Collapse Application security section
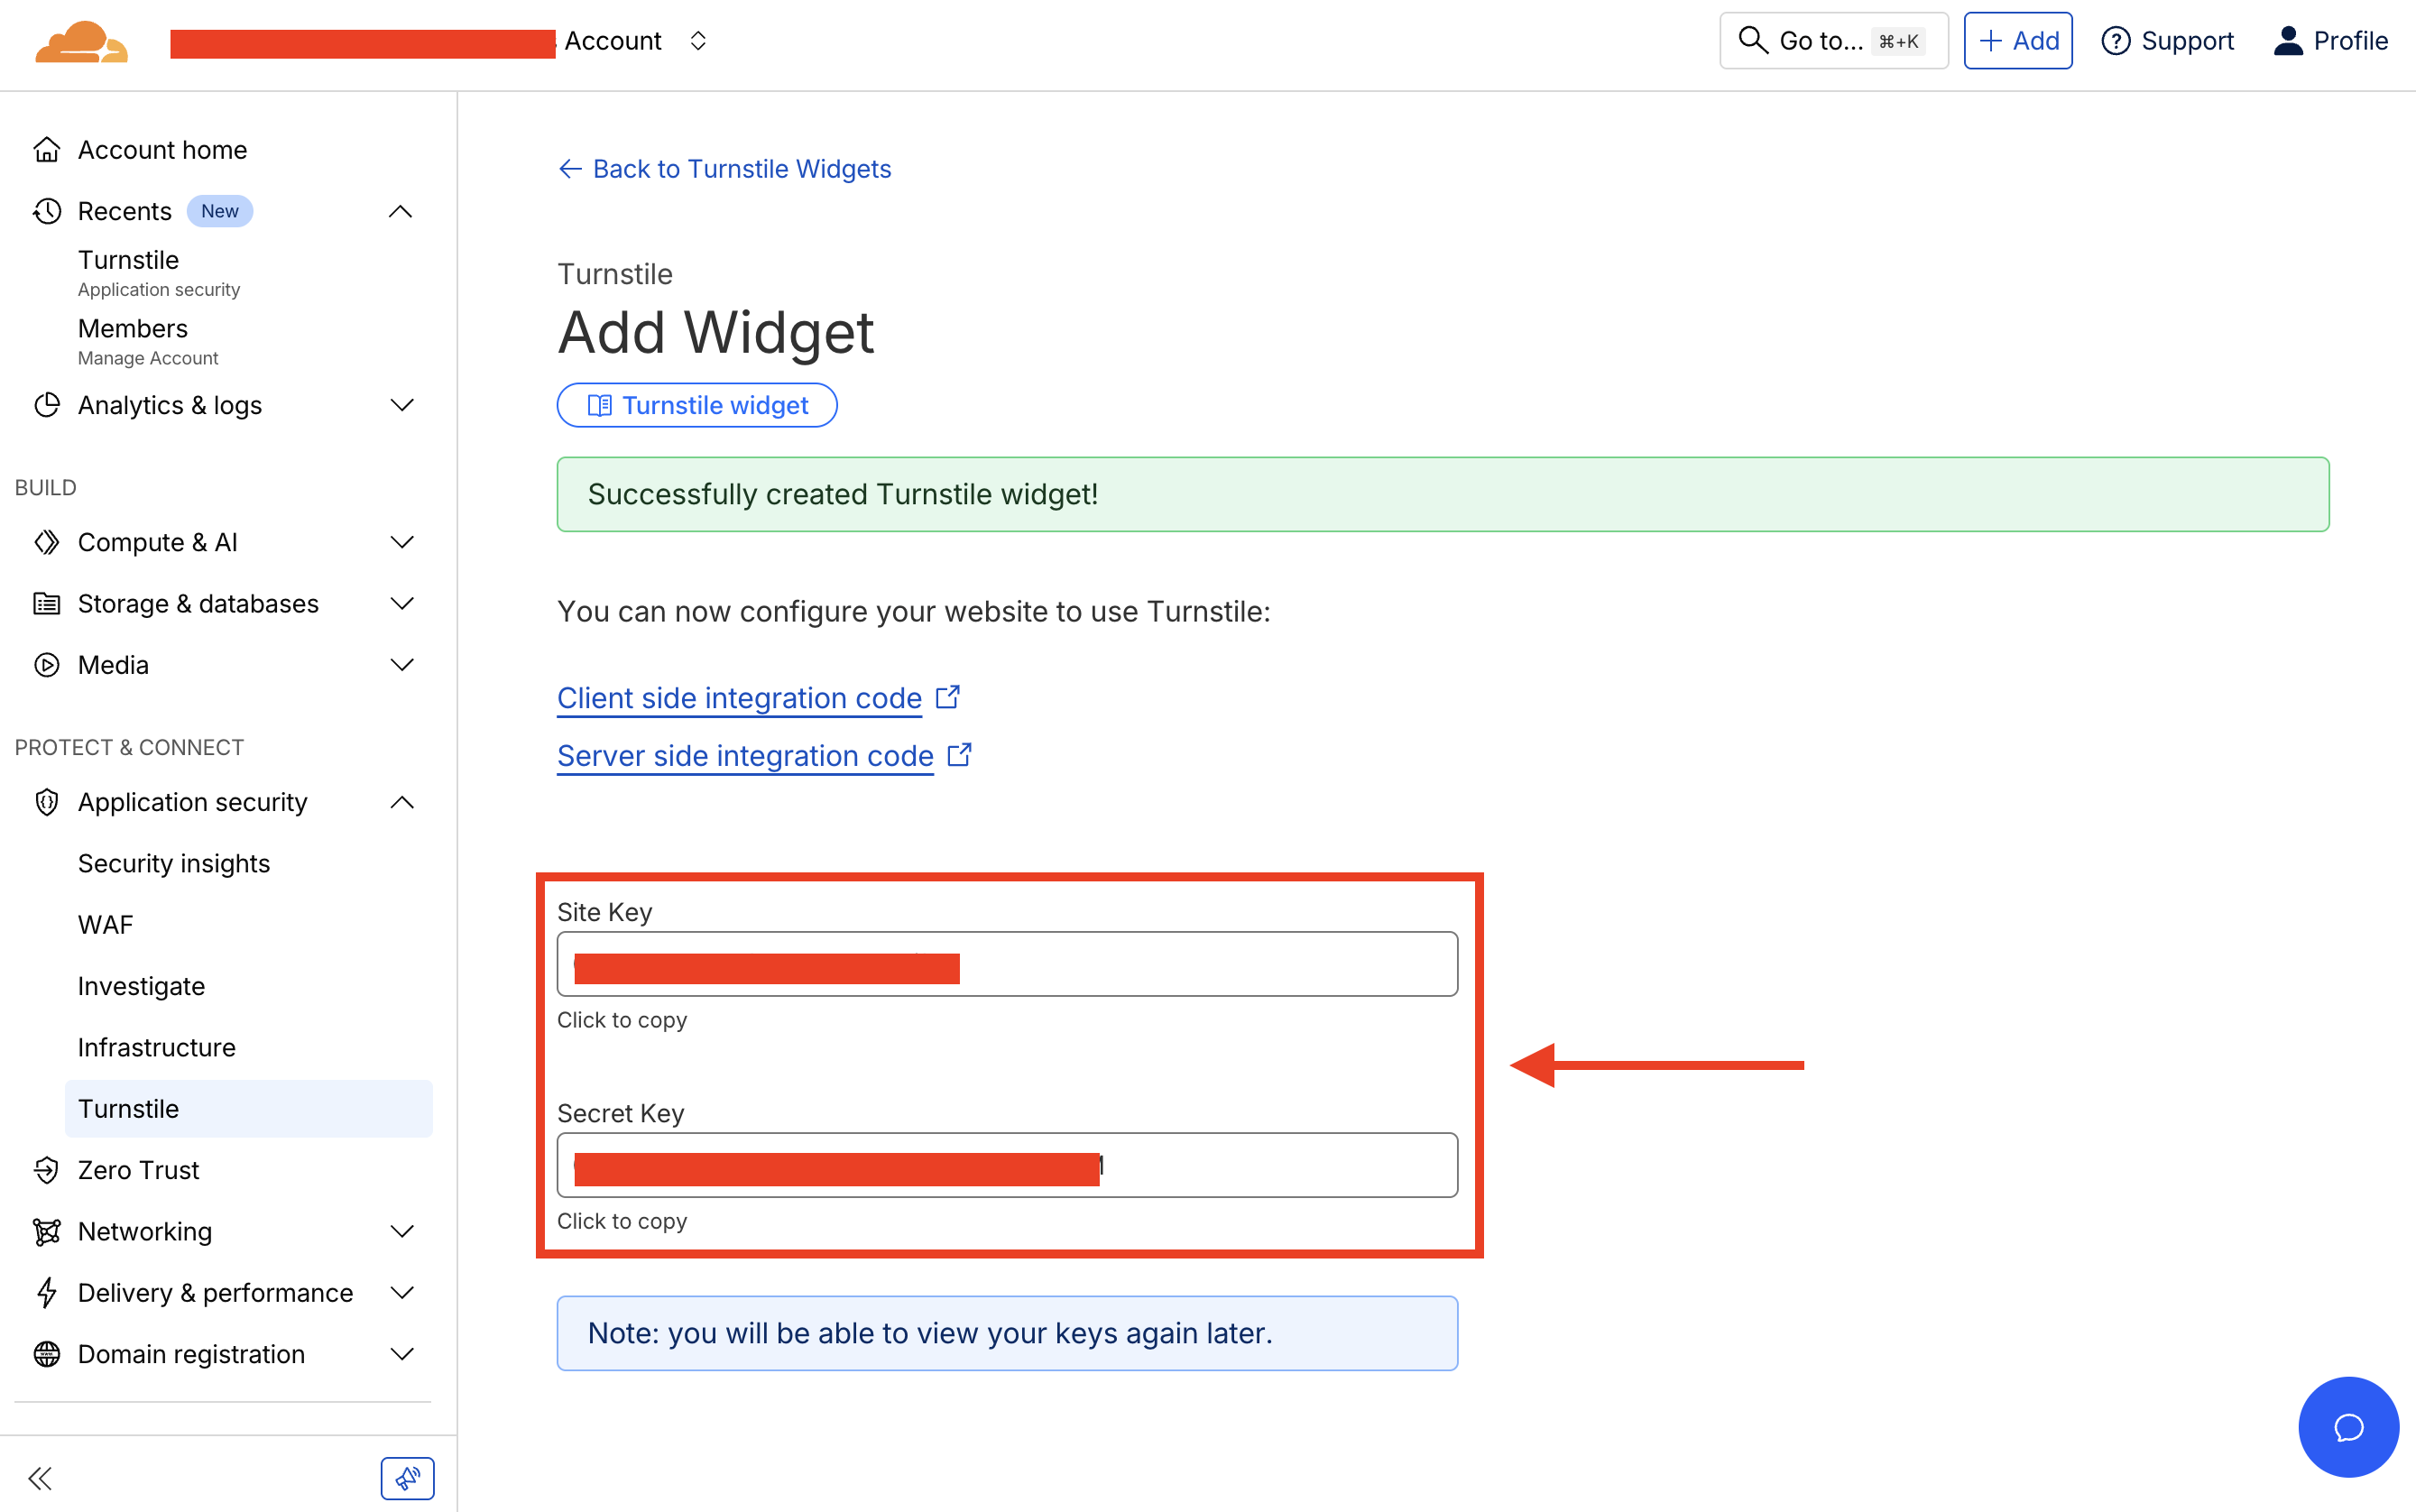 (x=402, y=802)
